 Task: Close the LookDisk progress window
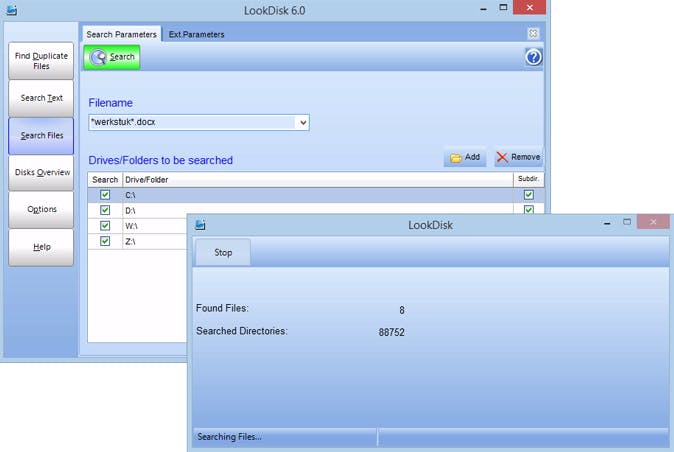[653, 222]
